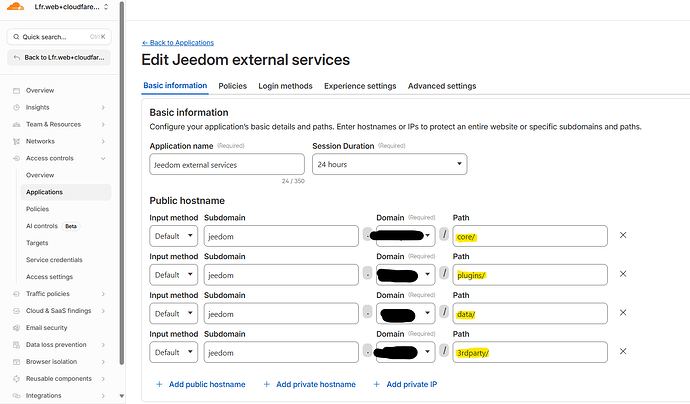Remove the core/ path hostname row
Screen dimensions: 690x404
point(623,235)
